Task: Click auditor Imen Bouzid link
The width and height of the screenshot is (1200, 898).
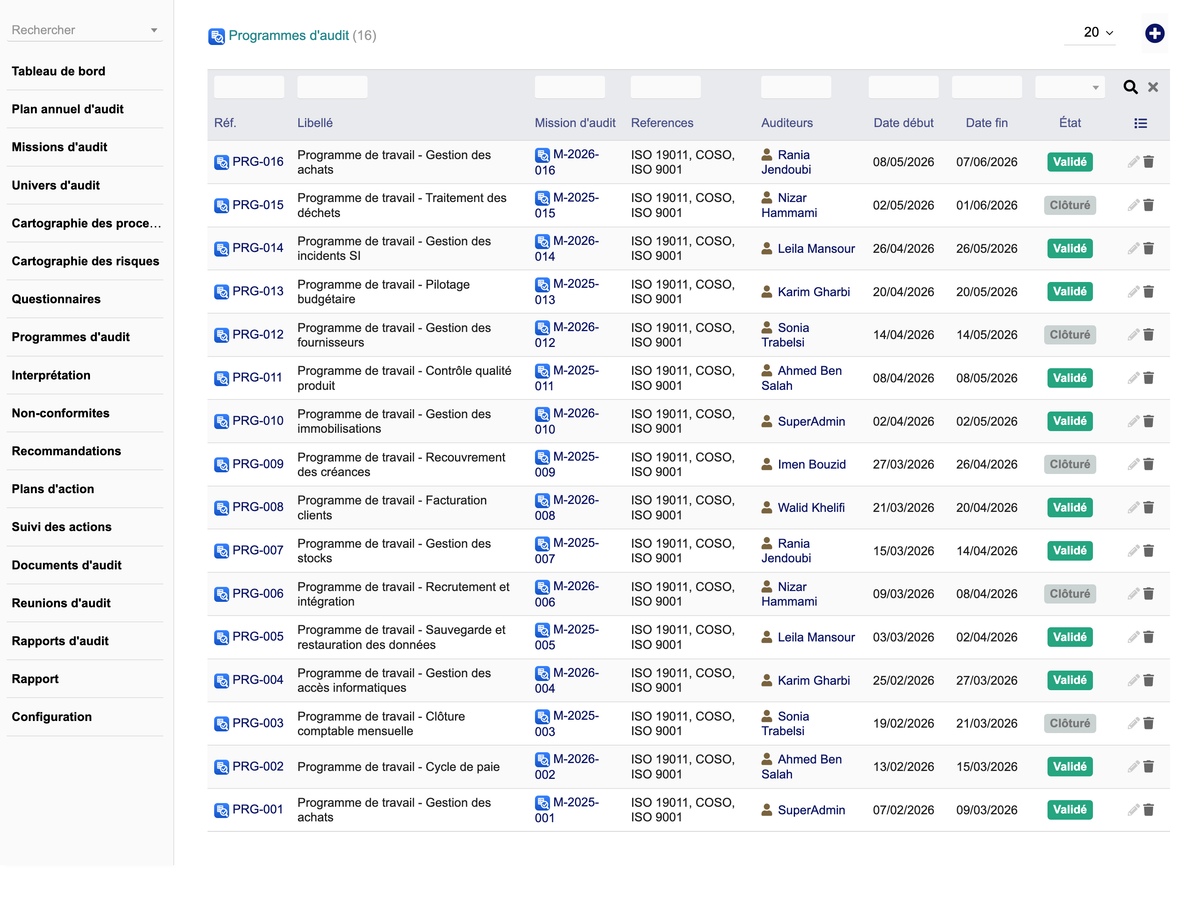Action: (812, 464)
